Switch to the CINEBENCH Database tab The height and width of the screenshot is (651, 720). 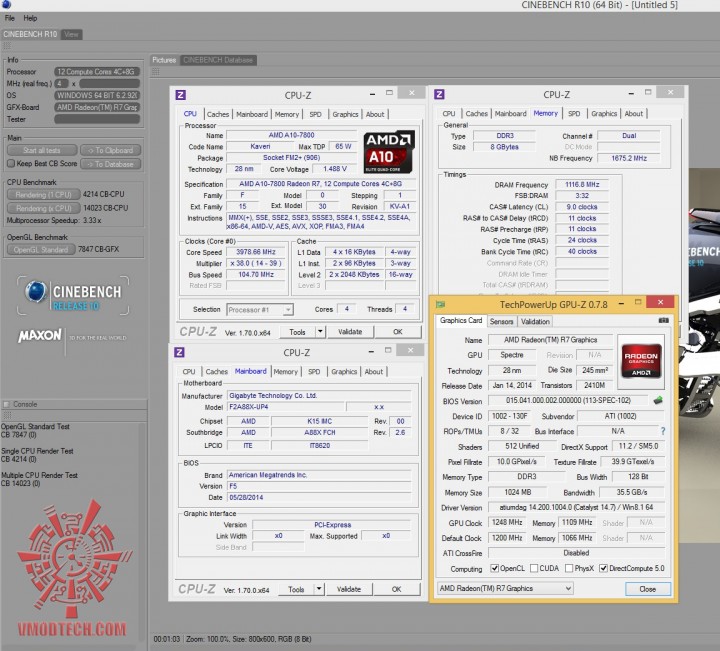pyautogui.click(x=218, y=60)
